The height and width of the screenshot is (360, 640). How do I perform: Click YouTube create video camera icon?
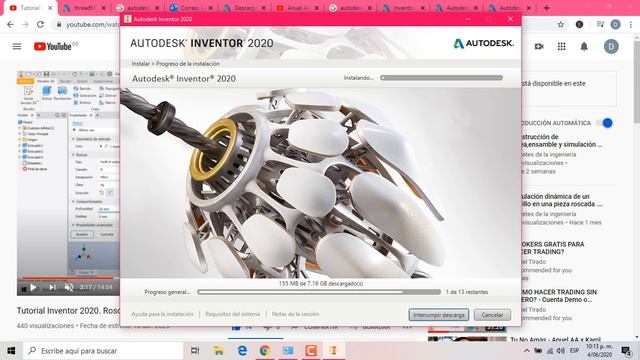[x=539, y=47]
